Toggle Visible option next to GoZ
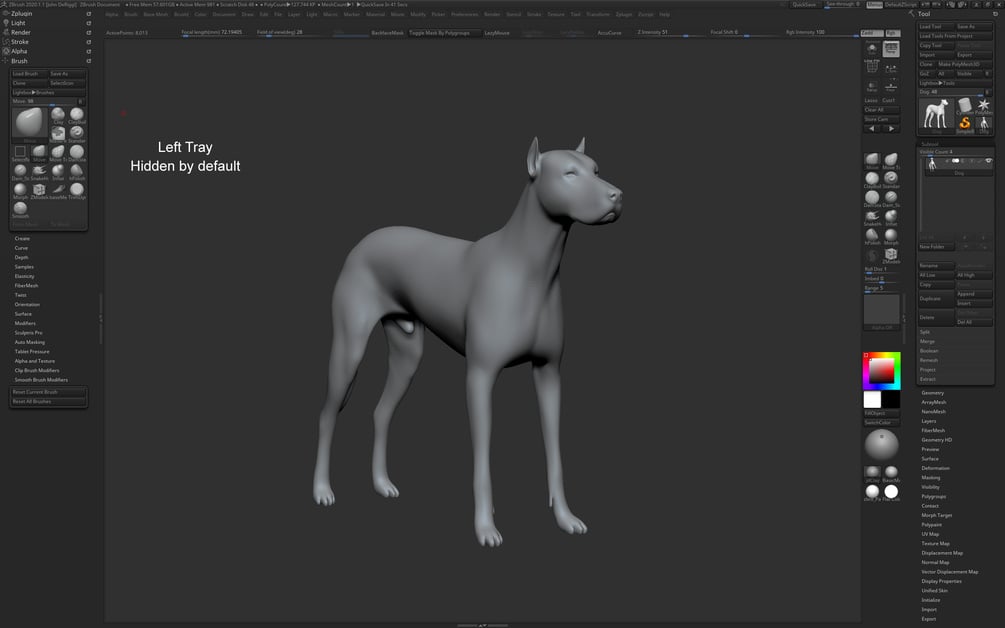This screenshot has height=628, width=1005. [x=967, y=74]
